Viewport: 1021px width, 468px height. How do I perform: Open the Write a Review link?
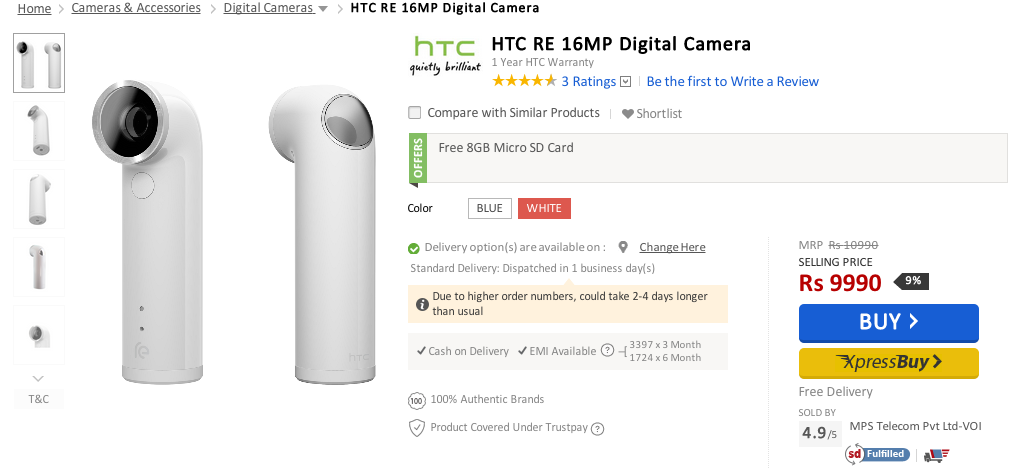(732, 82)
